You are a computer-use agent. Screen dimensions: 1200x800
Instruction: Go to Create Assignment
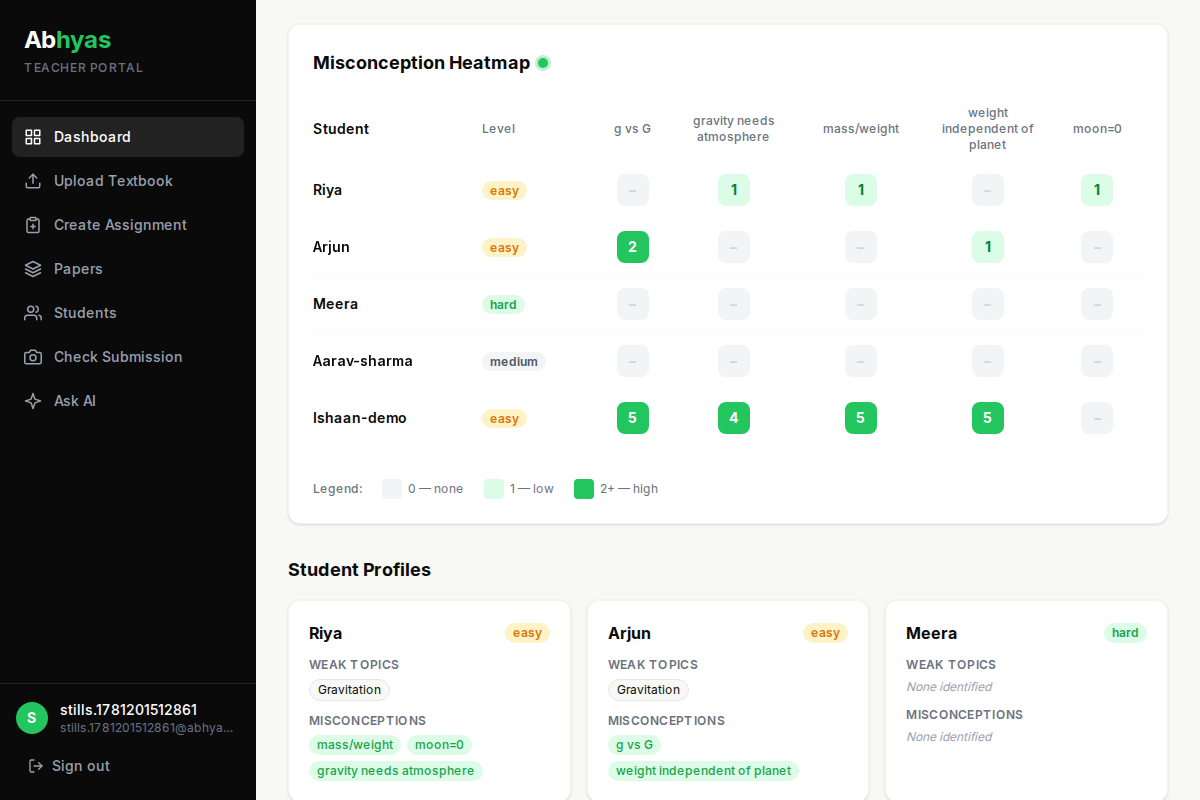pos(128,225)
